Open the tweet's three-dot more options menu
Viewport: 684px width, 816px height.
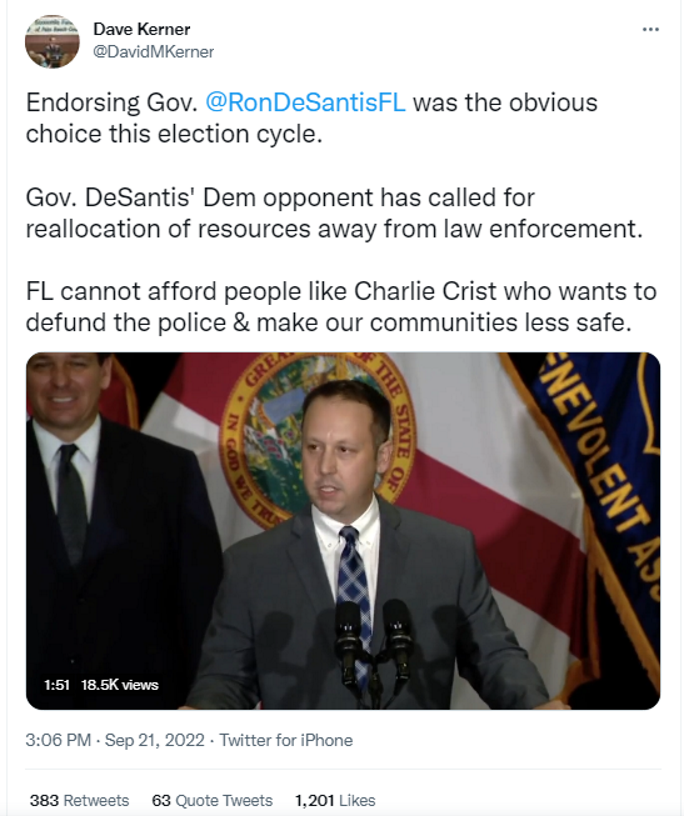point(650,30)
